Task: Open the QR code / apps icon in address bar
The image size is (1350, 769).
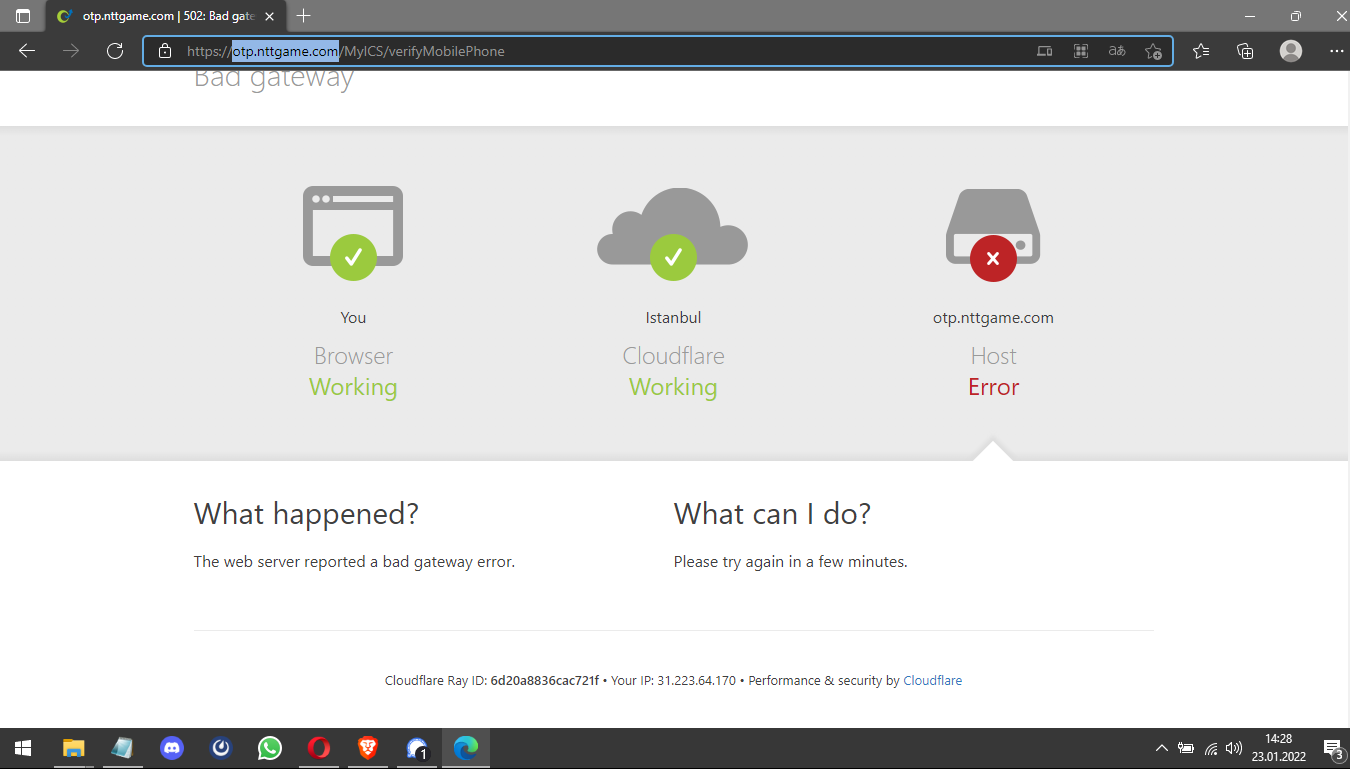Action: pos(1080,51)
